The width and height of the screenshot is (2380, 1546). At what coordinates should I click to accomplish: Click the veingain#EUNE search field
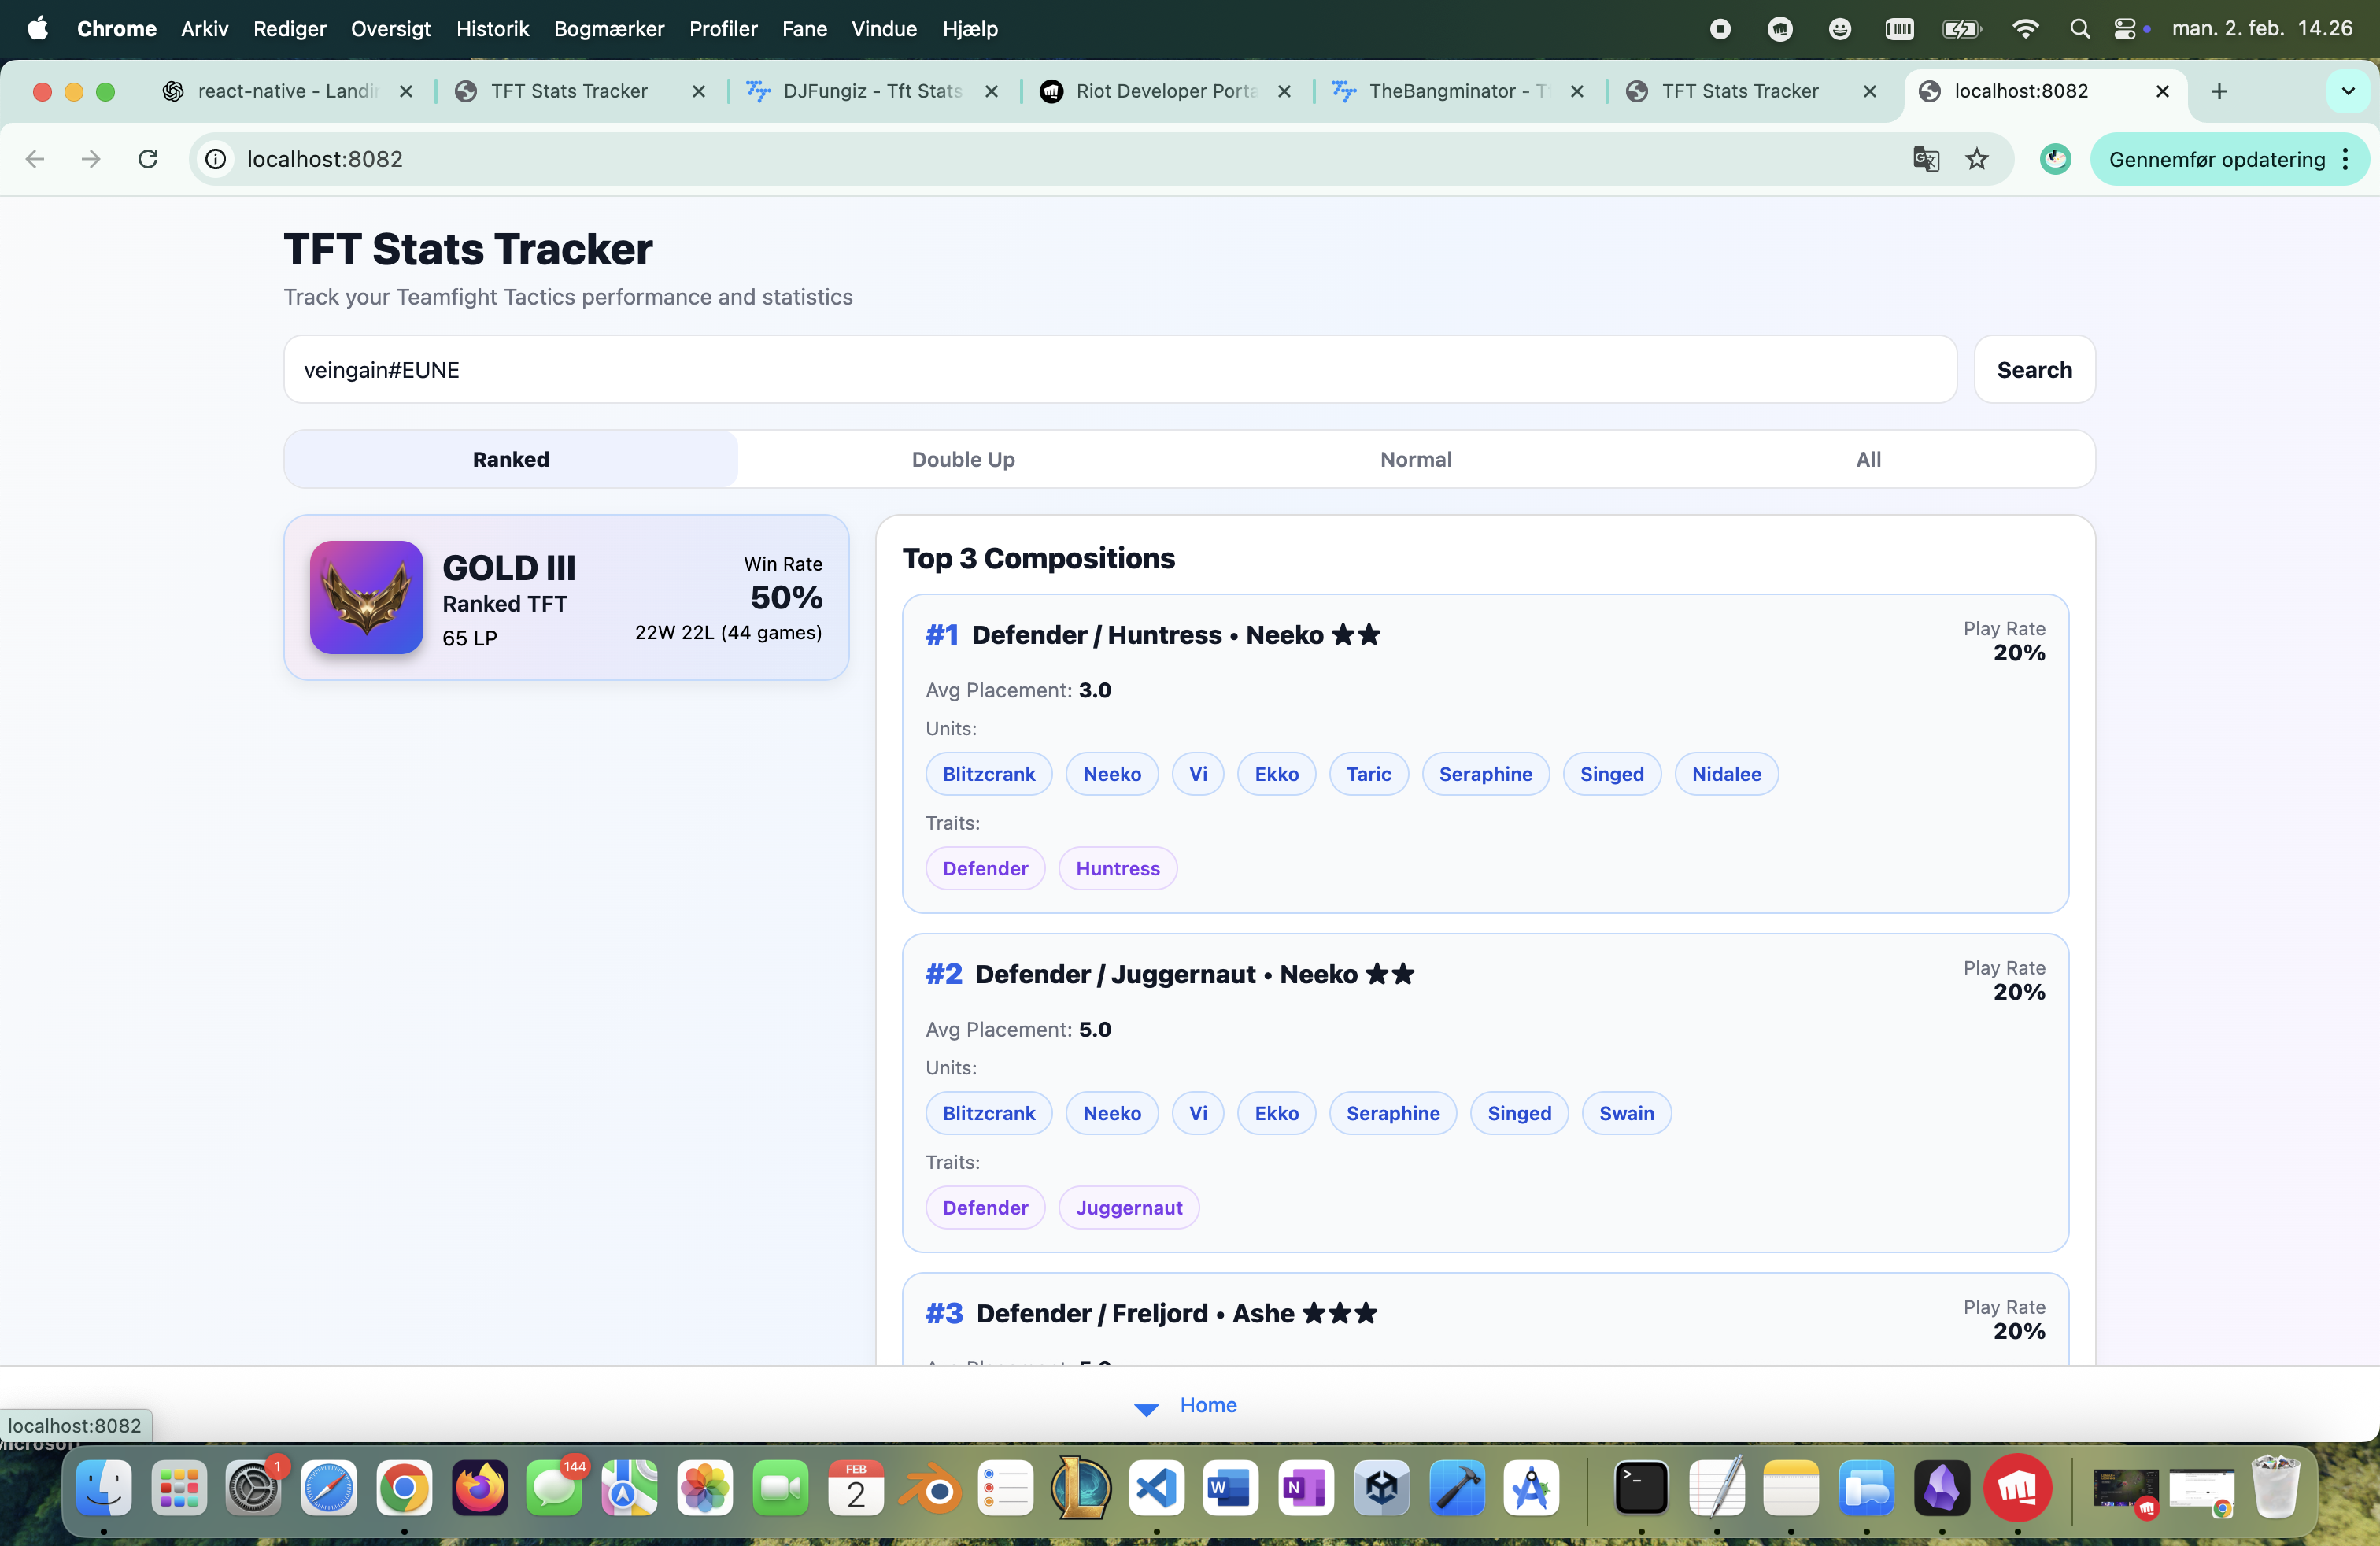pos(1119,370)
